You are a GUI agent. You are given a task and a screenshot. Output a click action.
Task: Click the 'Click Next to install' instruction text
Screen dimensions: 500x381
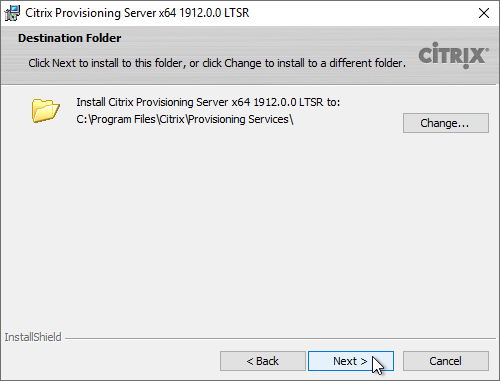point(217,63)
